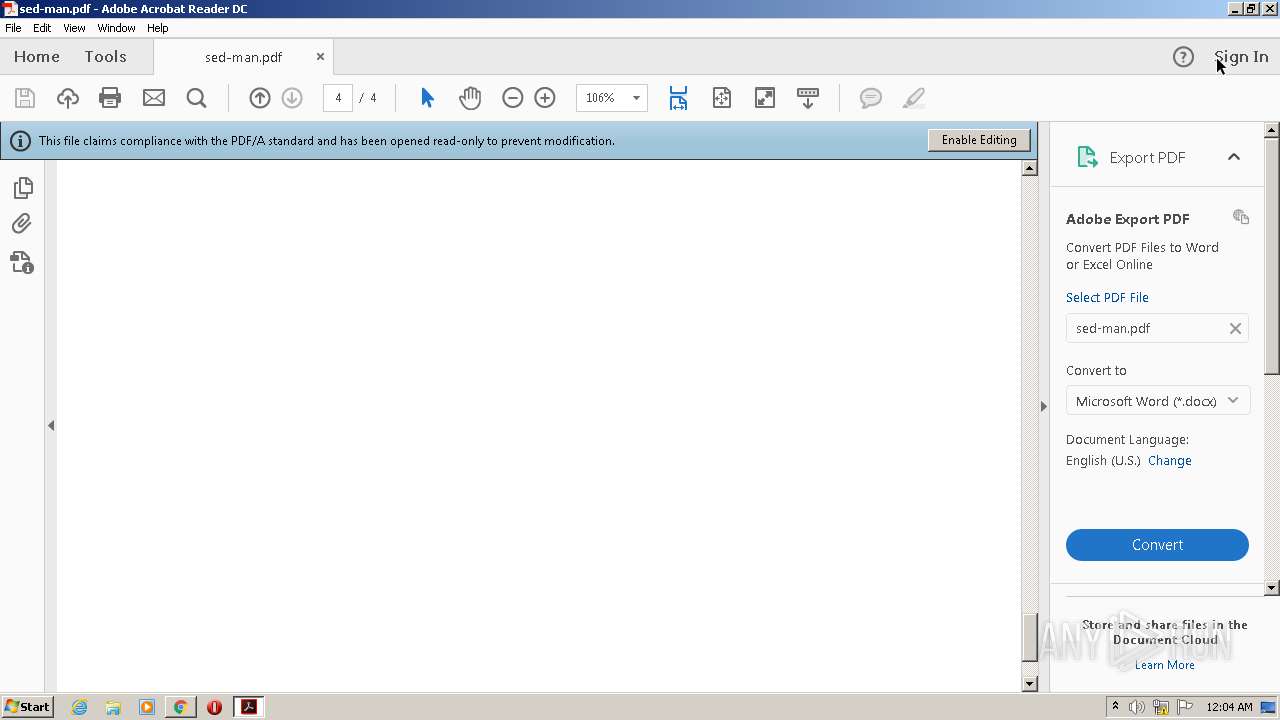Show hidden system tray icons arrow
1280x720 pixels.
pyautogui.click(x=1115, y=706)
